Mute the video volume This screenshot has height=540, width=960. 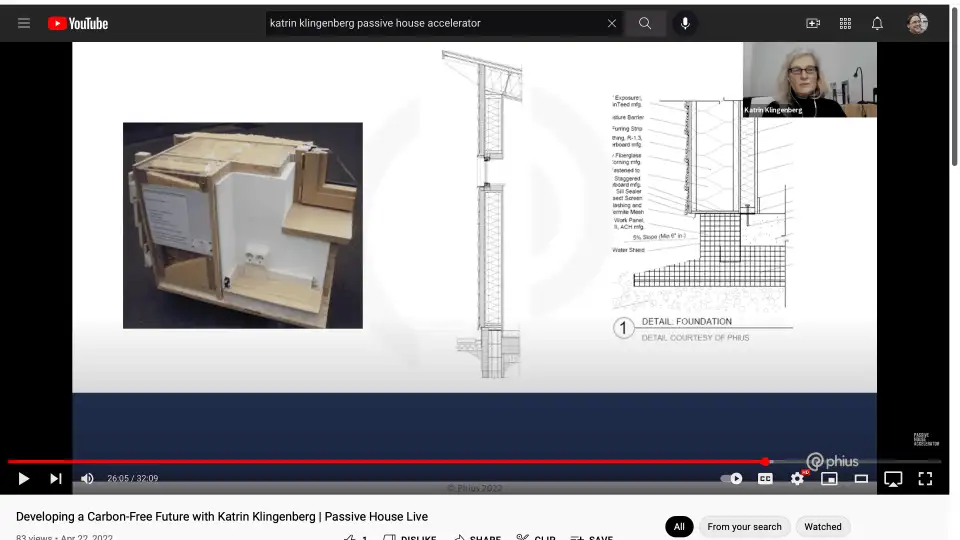click(87, 478)
